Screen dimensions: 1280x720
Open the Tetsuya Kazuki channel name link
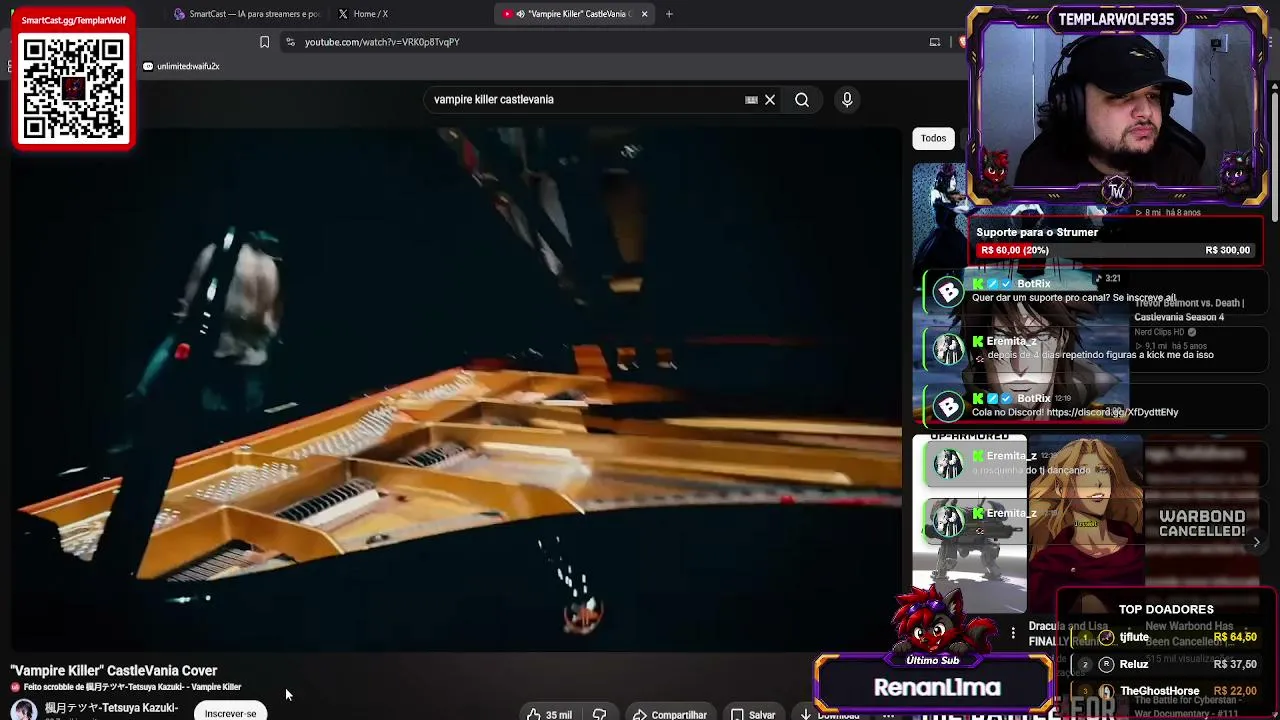point(111,708)
